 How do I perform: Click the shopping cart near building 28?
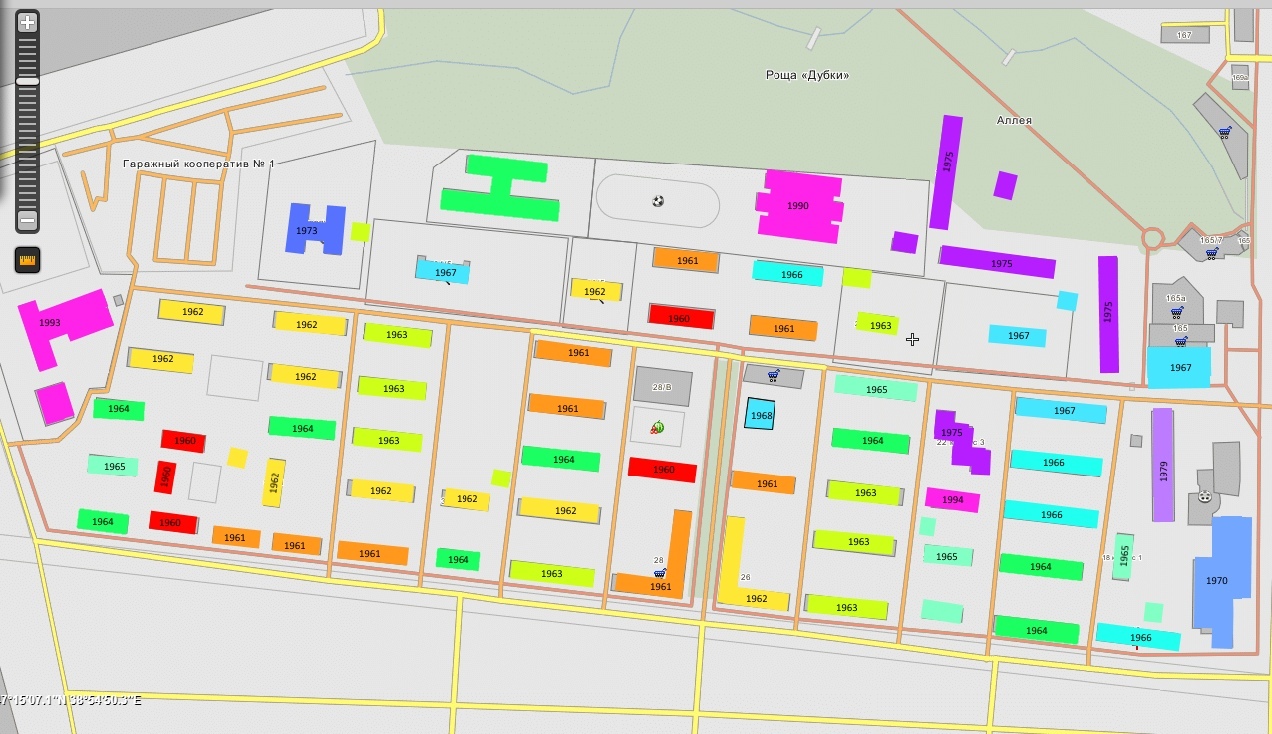660,573
